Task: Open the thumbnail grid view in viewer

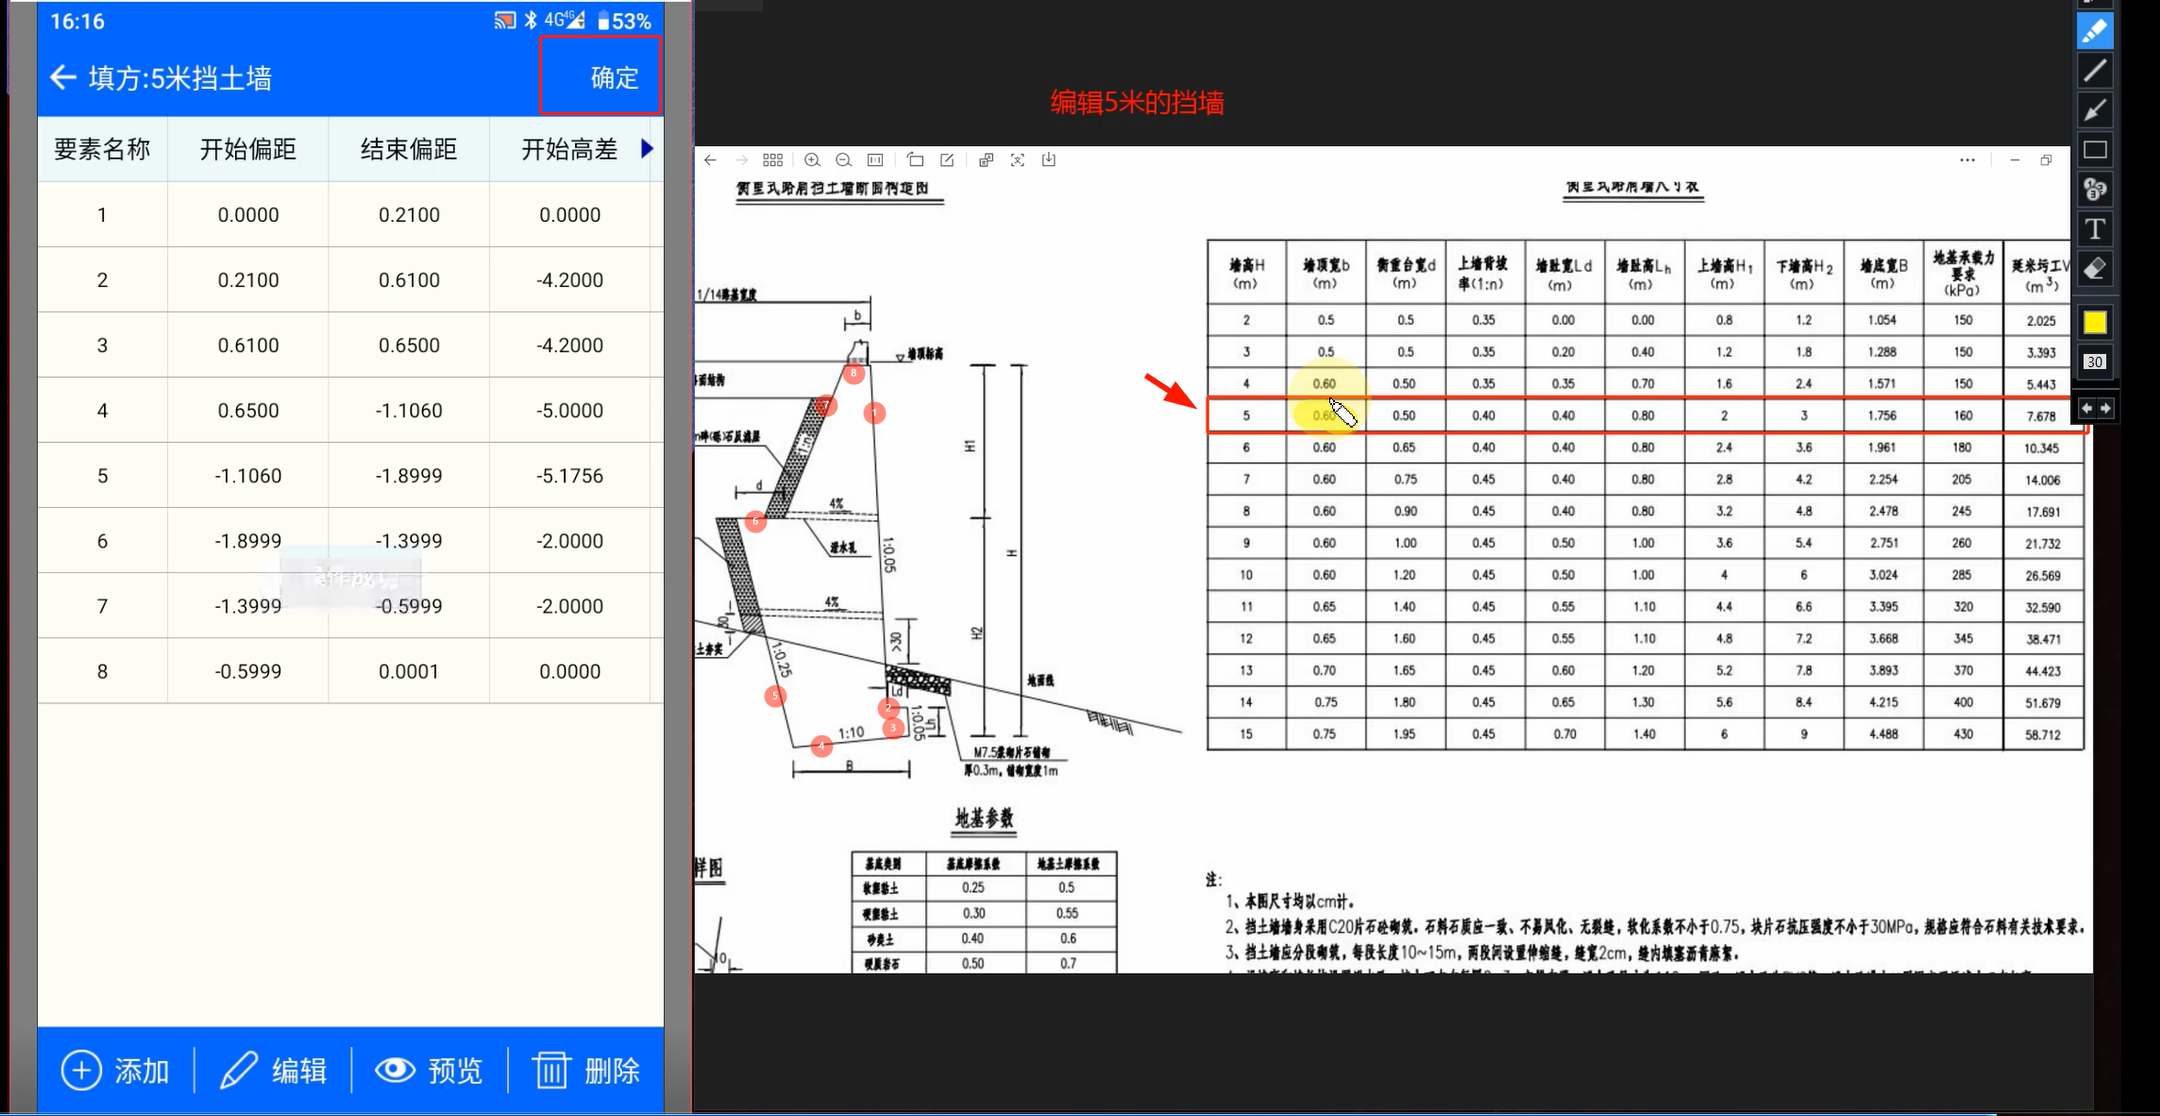Action: [x=773, y=160]
